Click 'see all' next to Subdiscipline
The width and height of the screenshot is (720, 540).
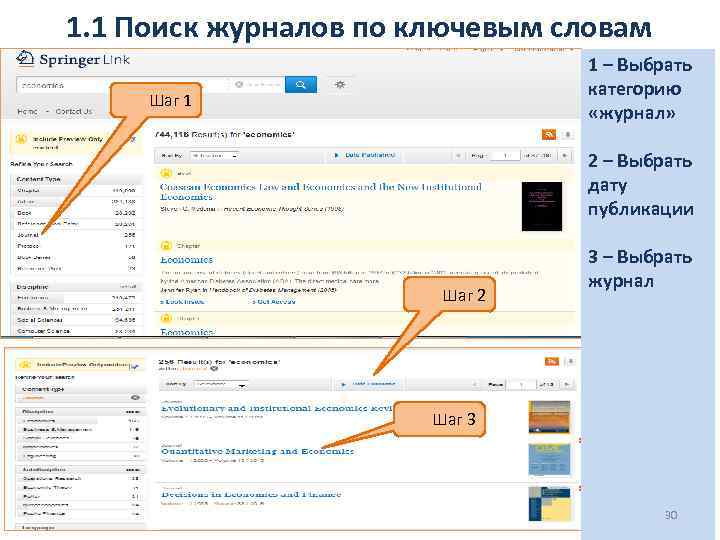133,470
